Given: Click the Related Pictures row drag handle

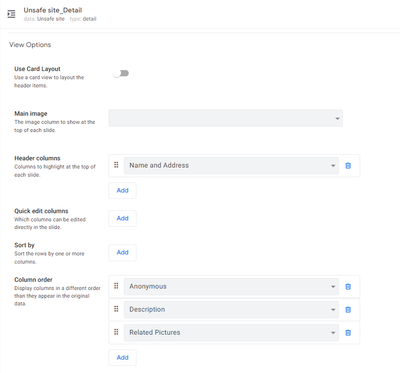Looking at the screenshot, I should tap(116, 332).
